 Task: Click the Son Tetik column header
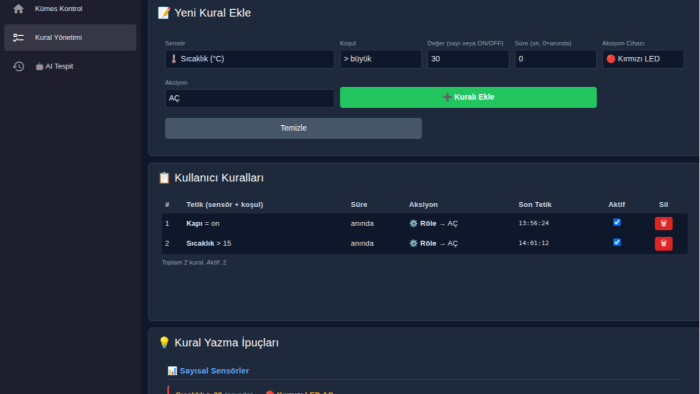click(x=535, y=204)
